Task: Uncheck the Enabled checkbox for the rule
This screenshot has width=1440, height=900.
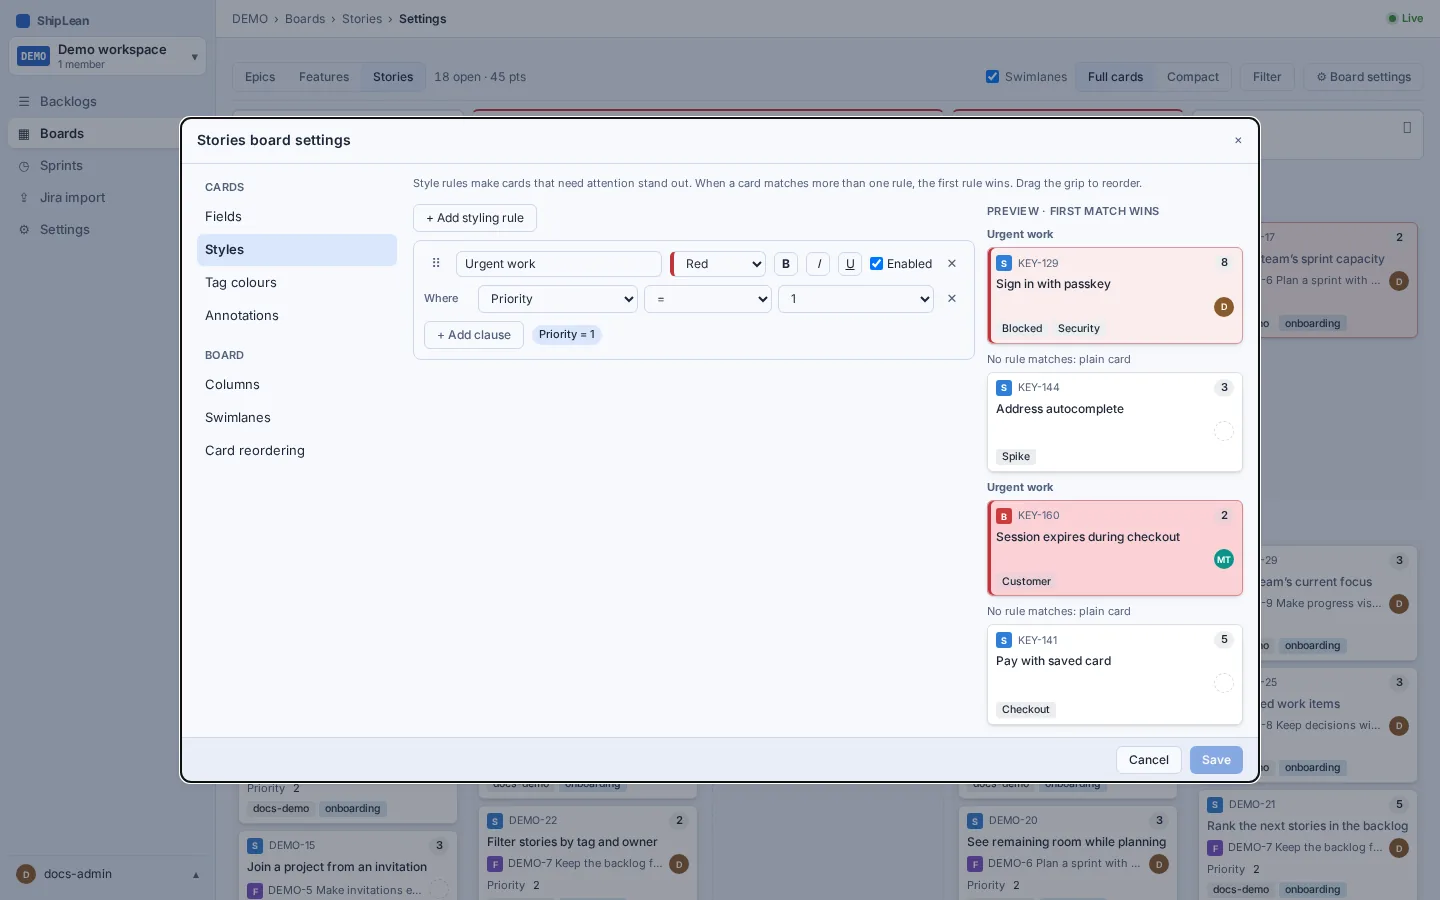Action: (x=877, y=264)
